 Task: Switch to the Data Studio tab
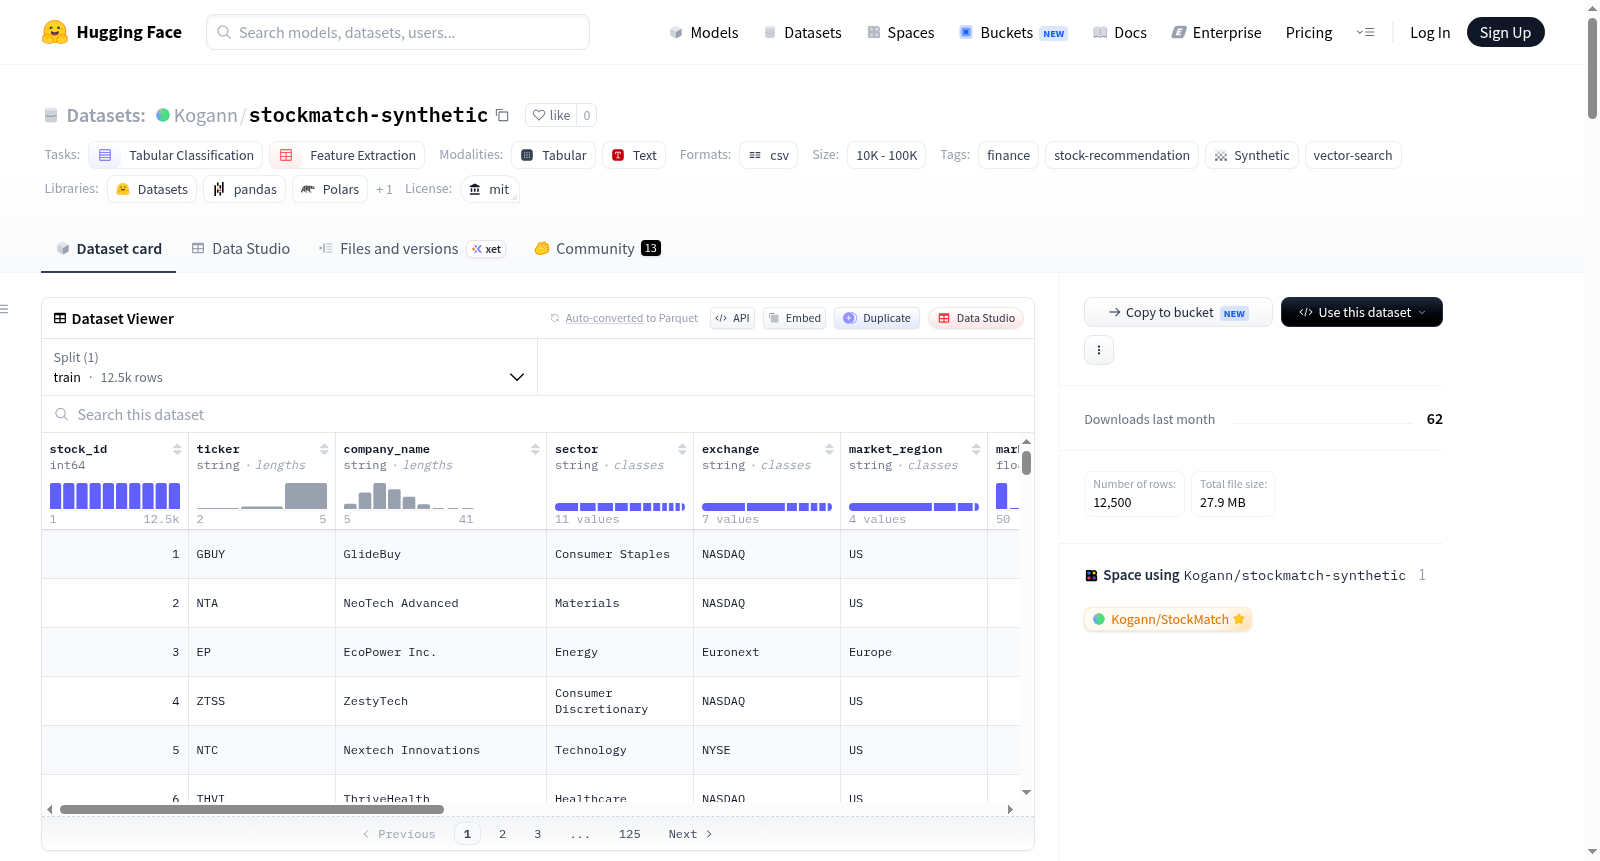coord(241,249)
